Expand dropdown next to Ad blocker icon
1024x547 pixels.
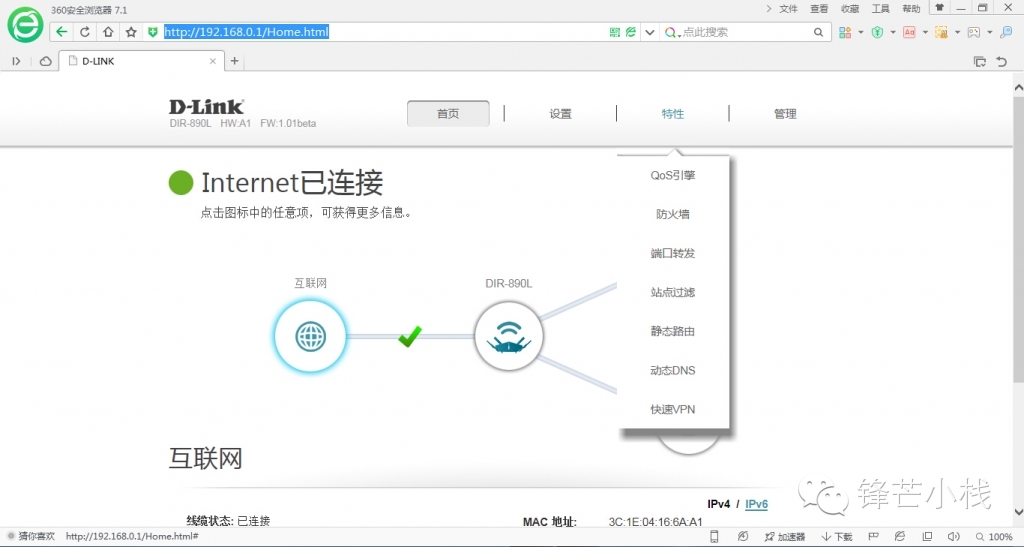925,32
